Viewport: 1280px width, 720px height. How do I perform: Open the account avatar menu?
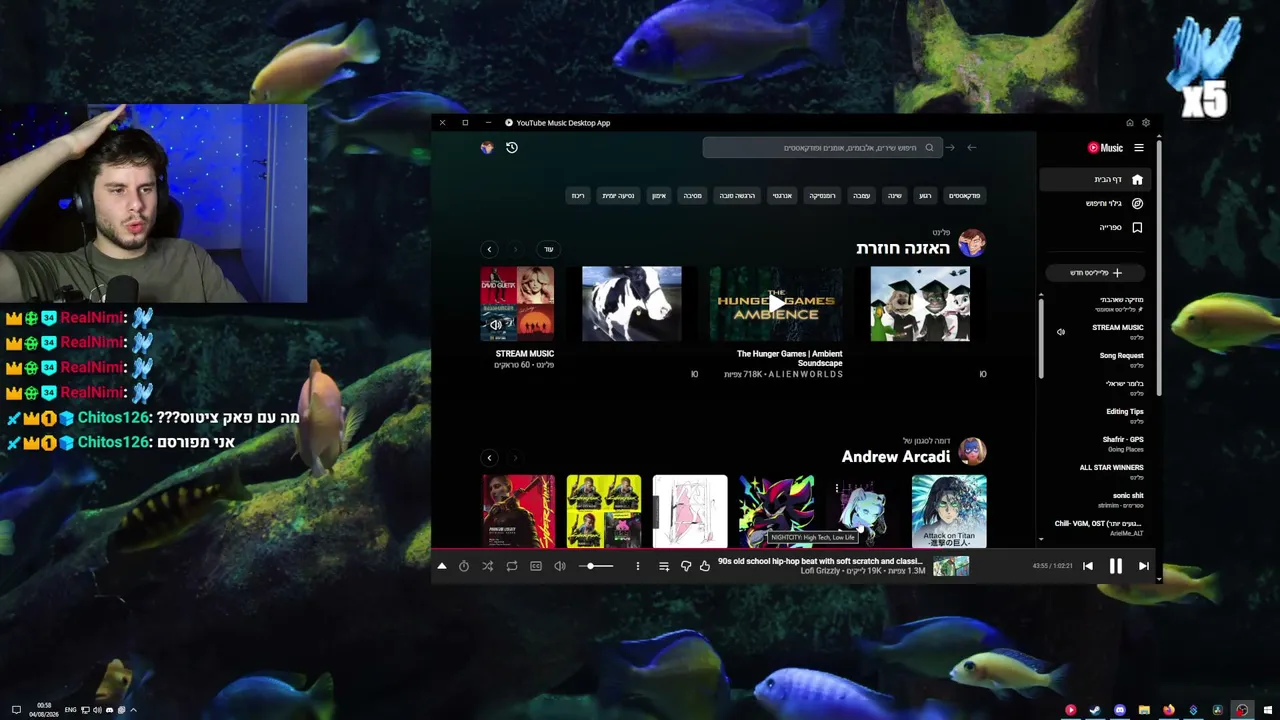point(487,148)
